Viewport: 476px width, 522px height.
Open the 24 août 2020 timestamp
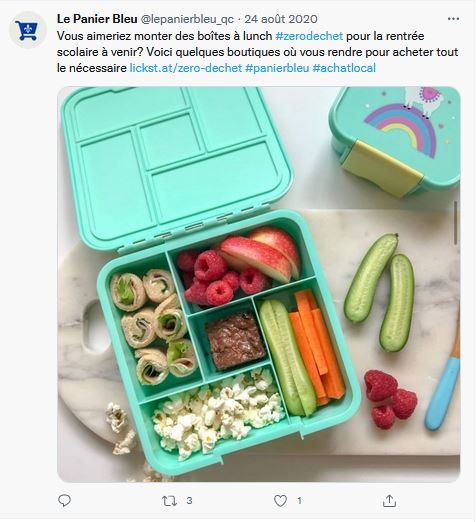point(281,19)
